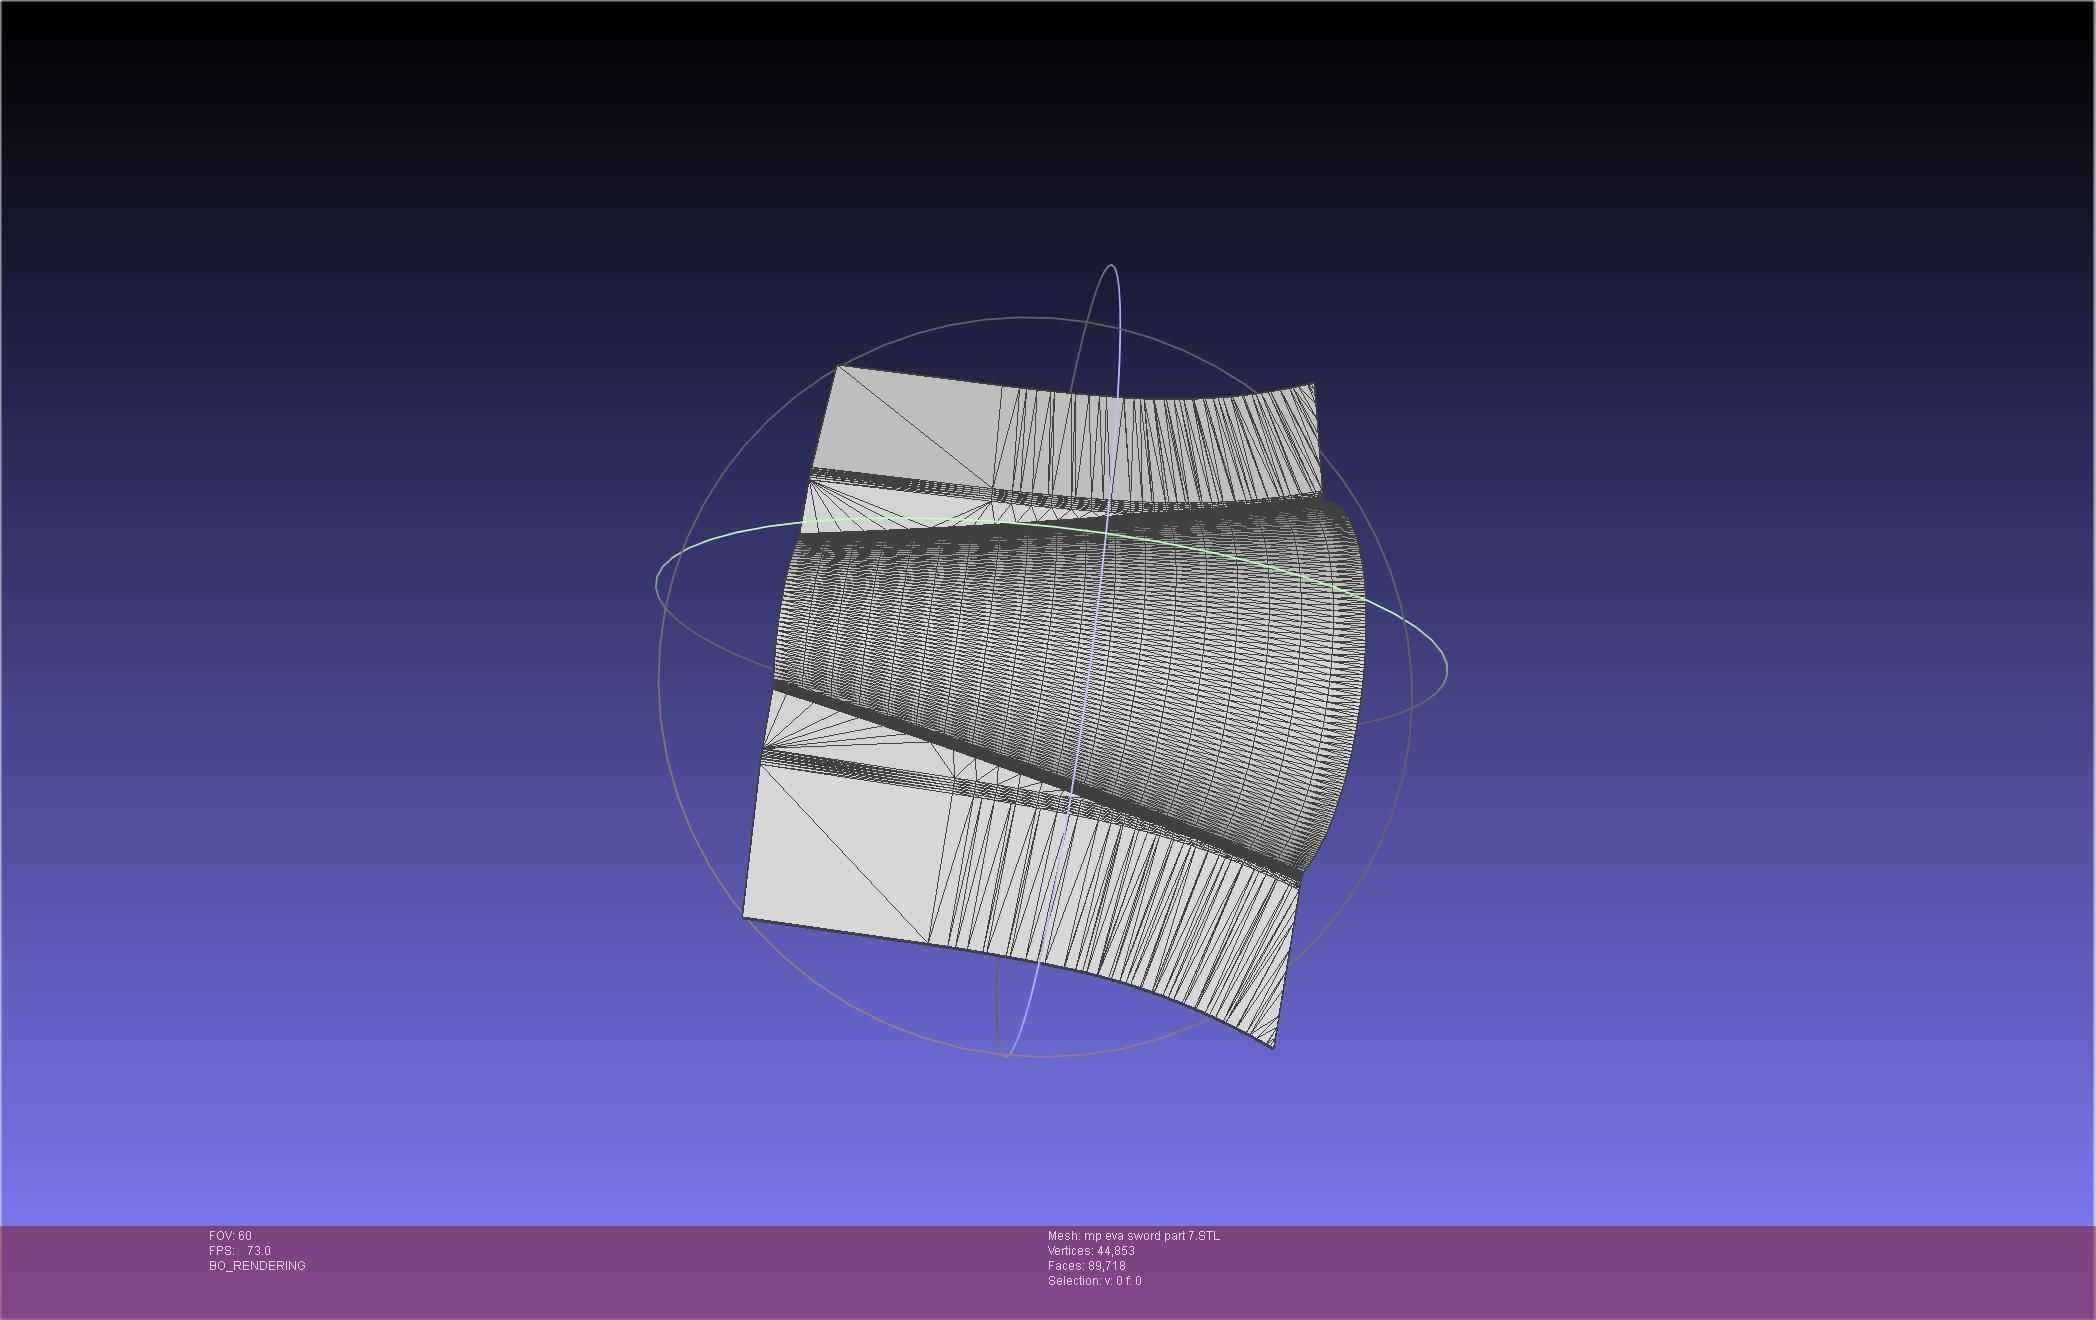Click the Vertices: 44,853 count

[1090, 1251]
